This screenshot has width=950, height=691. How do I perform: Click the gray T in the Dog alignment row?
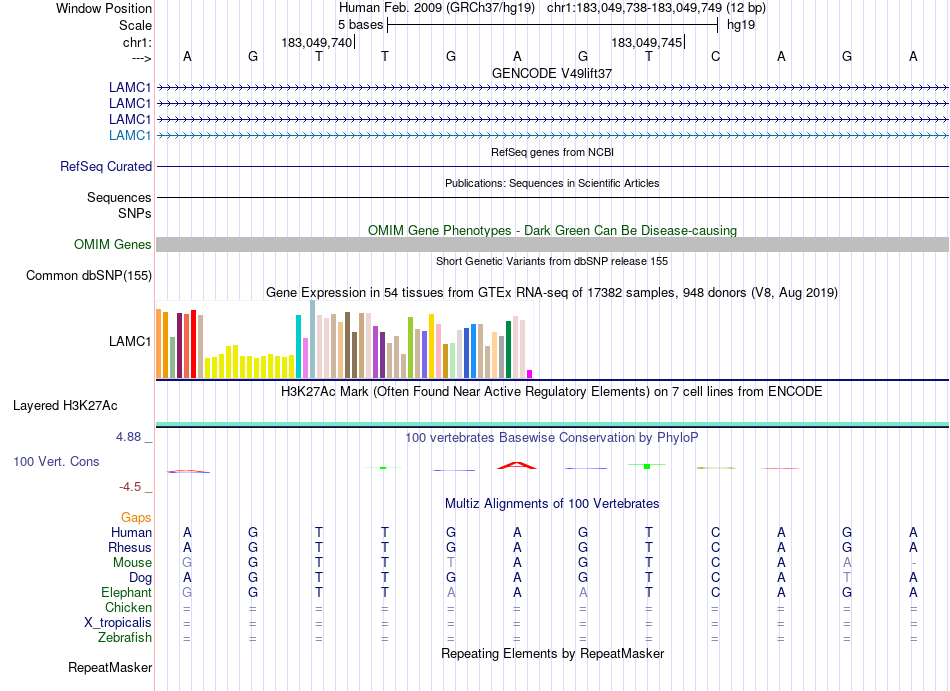pyautogui.click(x=847, y=578)
